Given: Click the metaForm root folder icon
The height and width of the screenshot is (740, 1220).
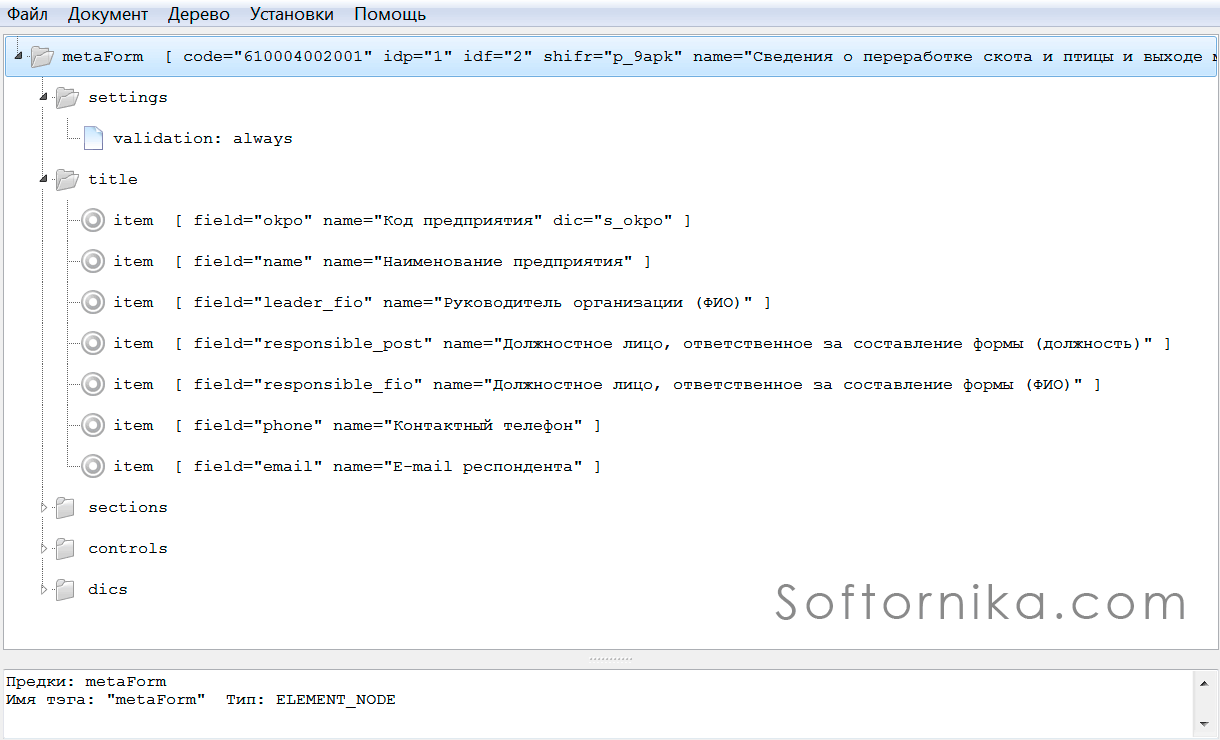Looking at the screenshot, I should (x=42, y=57).
